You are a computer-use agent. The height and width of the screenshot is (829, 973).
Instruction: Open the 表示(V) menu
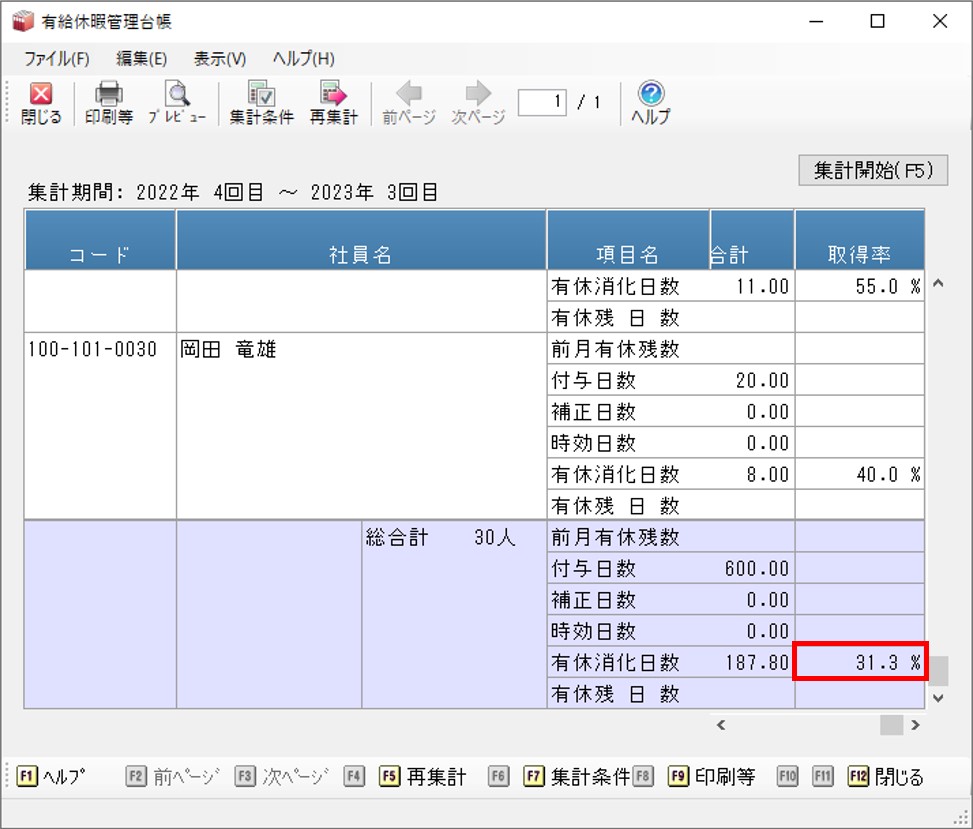(220, 59)
